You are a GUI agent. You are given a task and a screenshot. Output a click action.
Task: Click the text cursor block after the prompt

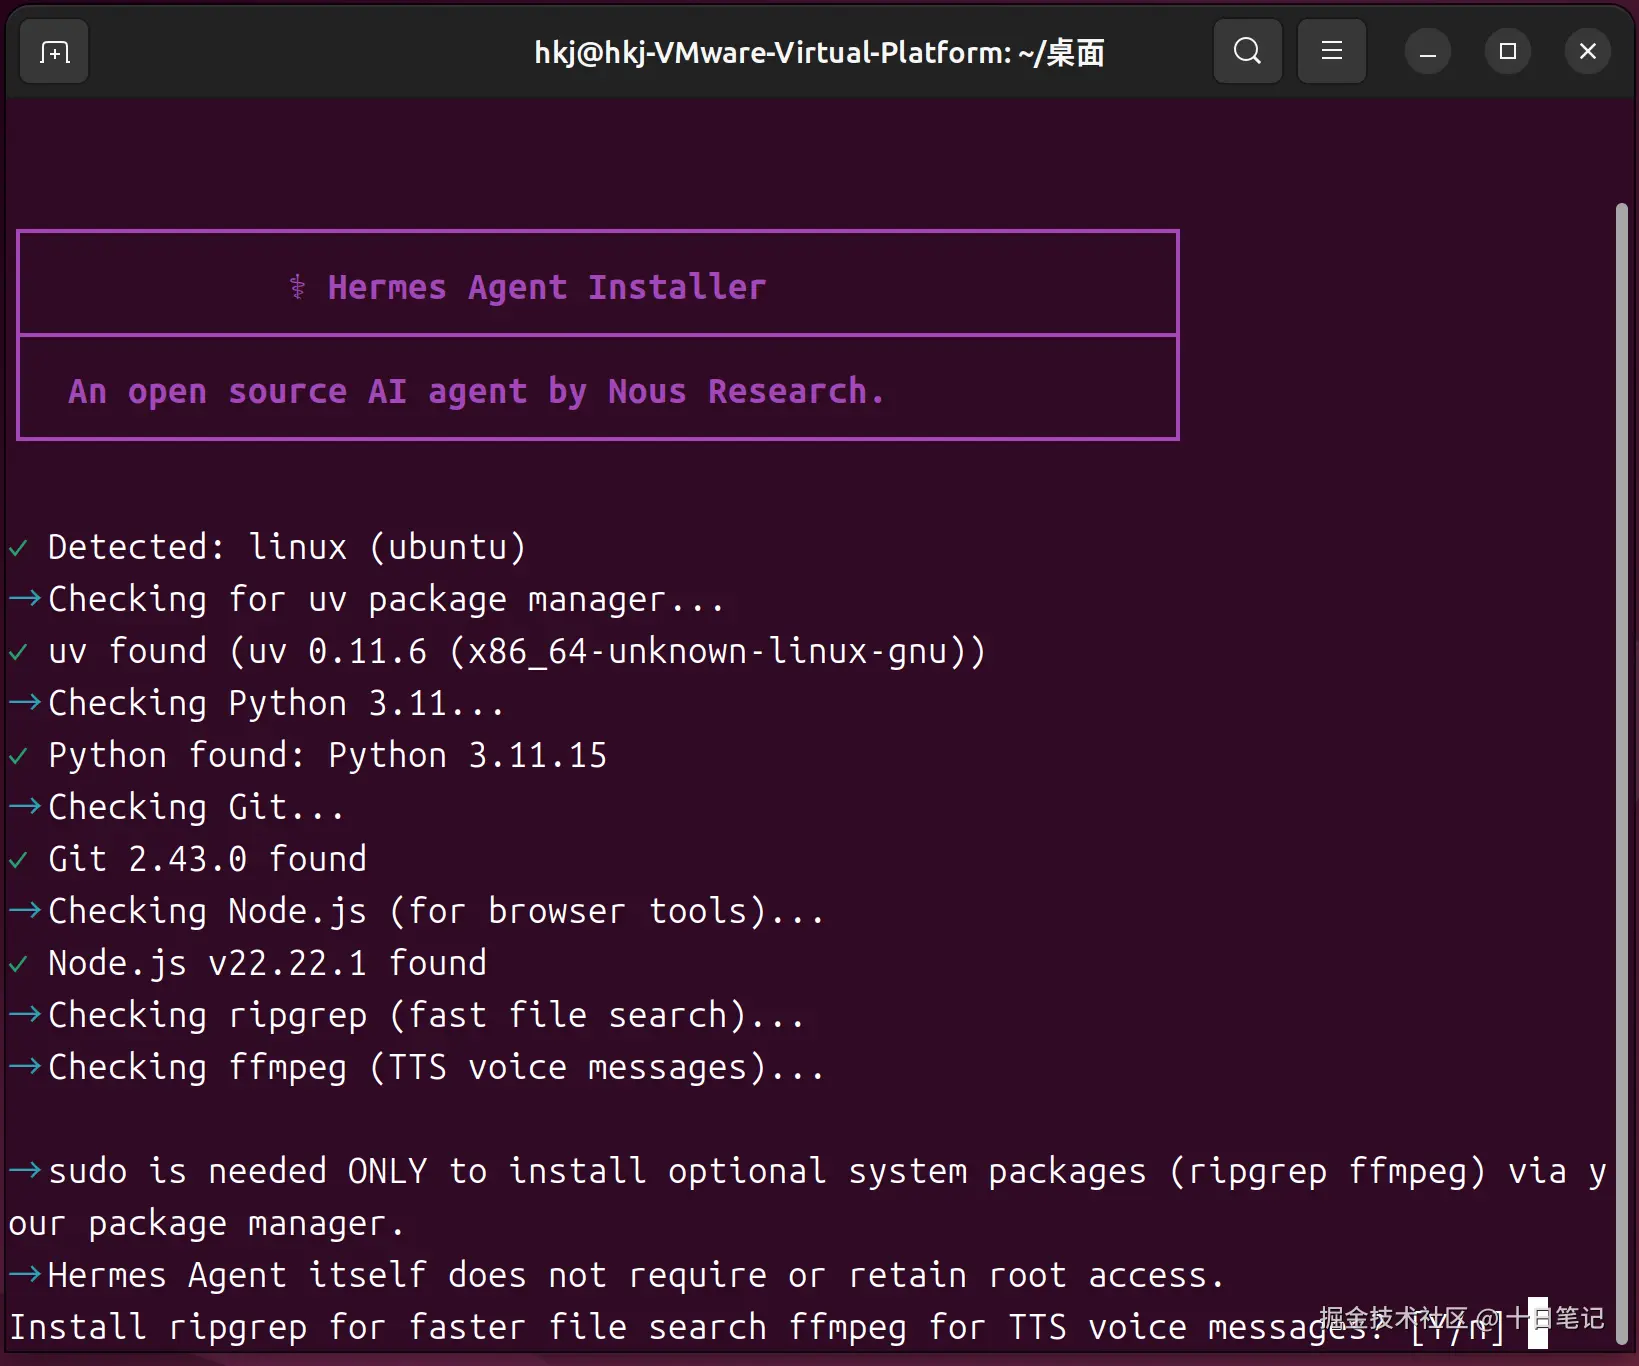(x=1537, y=1324)
